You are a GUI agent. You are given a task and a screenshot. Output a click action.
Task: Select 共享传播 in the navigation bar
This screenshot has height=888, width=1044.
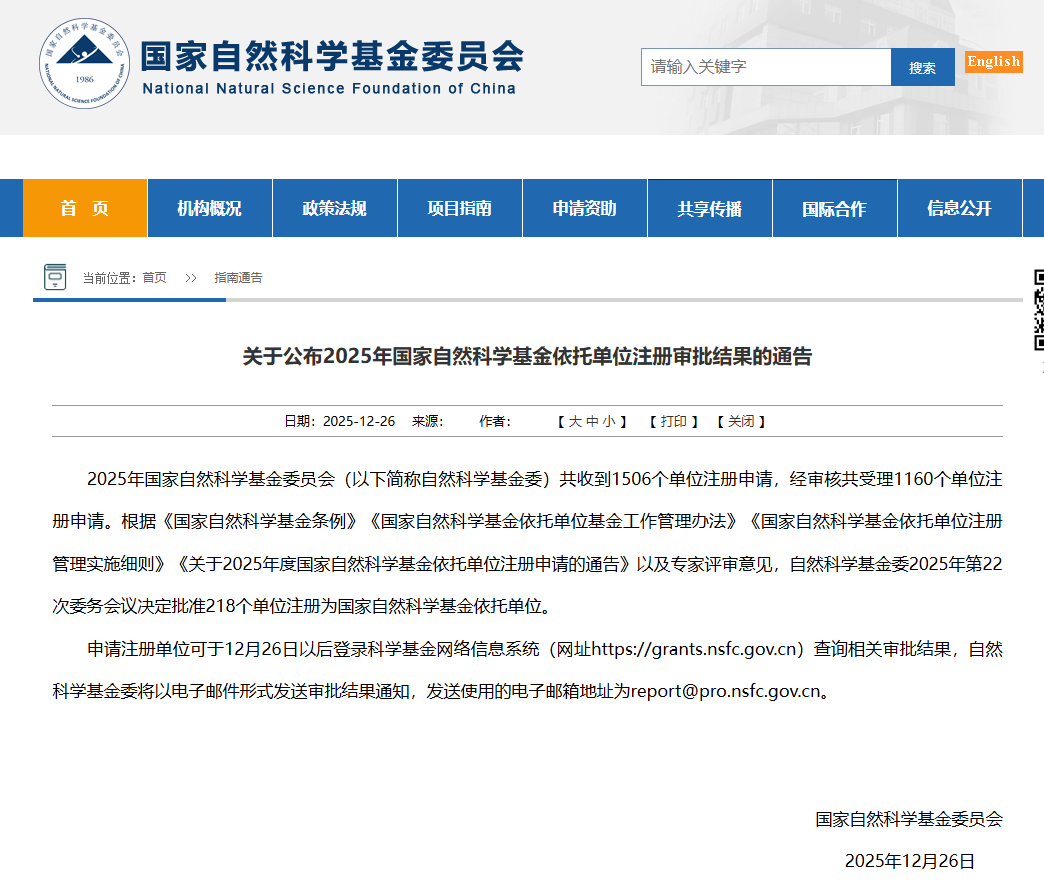(709, 208)
